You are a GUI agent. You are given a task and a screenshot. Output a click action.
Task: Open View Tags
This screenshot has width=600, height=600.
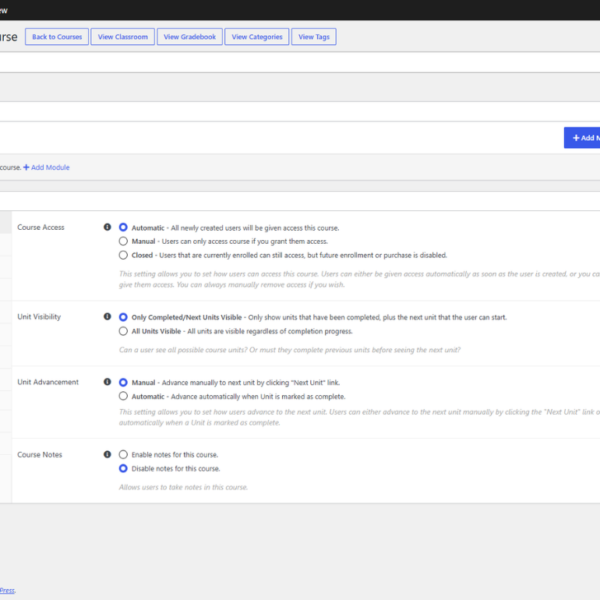[x=314, y=37]
